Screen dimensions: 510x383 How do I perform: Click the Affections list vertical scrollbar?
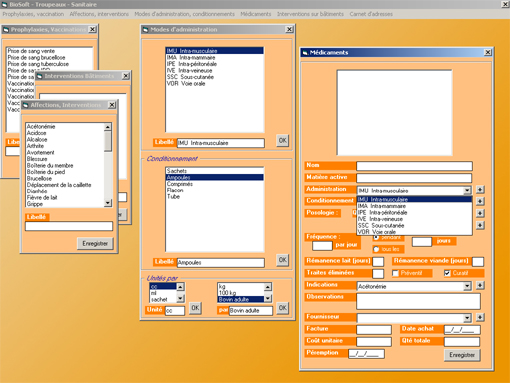pyautogui.click(x=108, y=165)
